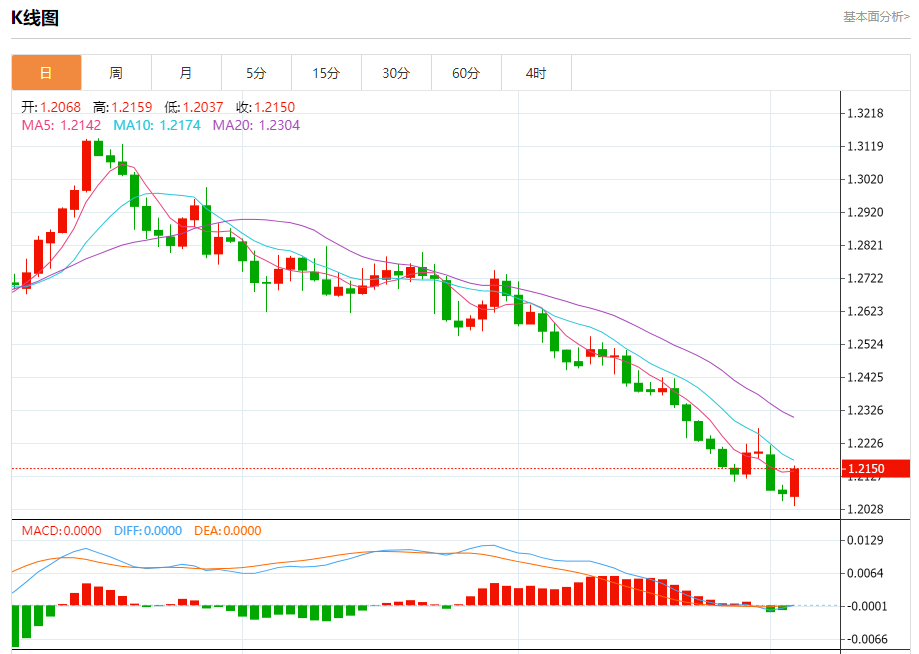919x654 pixels.
Task: Click the 1.3218 price axis label
Action: pyautogui.click(x=865, y=113)
